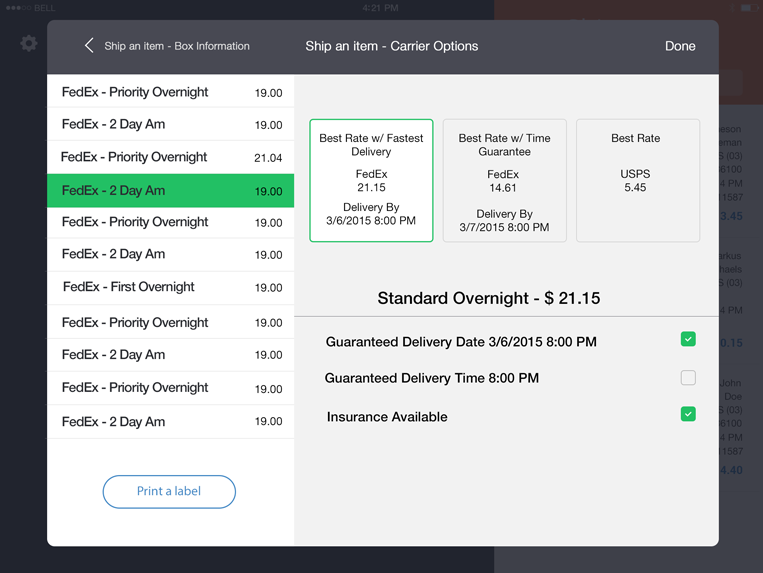Tap Done to finish carrier selection

point(680,46)
